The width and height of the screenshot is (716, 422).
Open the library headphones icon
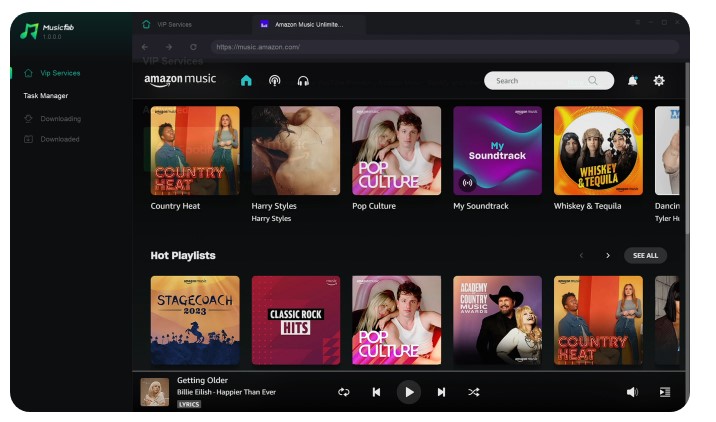[x=303, y=81]
